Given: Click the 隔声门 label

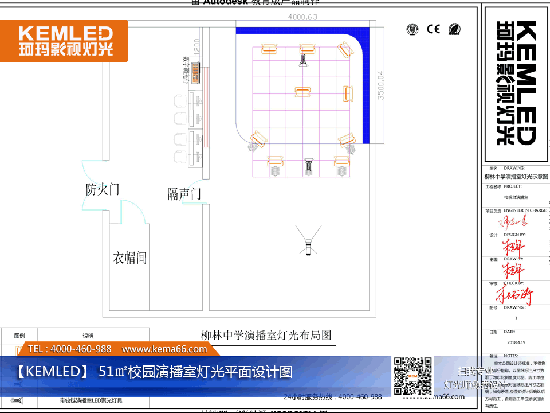Looking at the screenshot, I should [184, 194].
